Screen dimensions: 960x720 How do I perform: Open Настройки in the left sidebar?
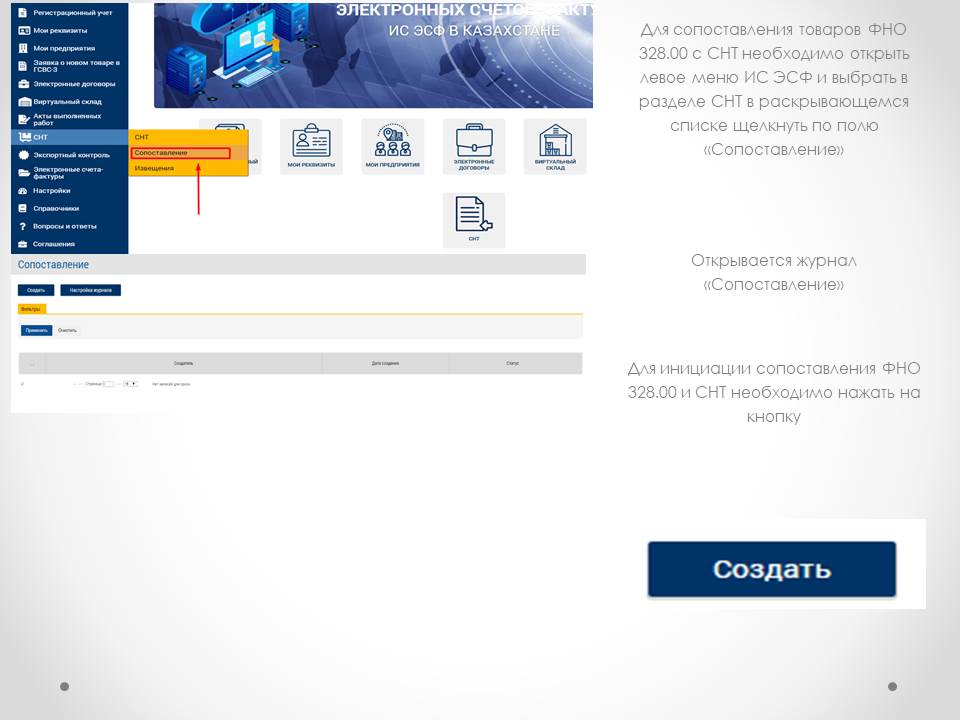tap(52, 190)
